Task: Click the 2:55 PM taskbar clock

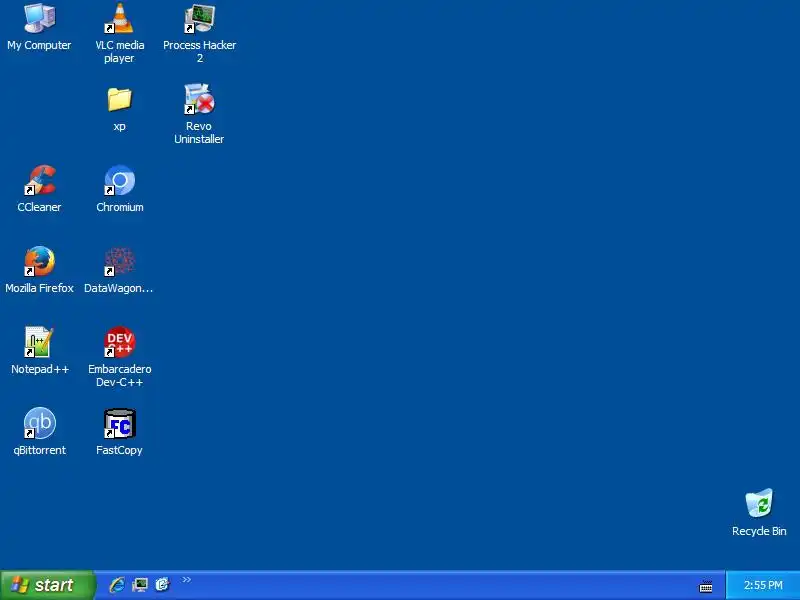Action: click(763, 585)
